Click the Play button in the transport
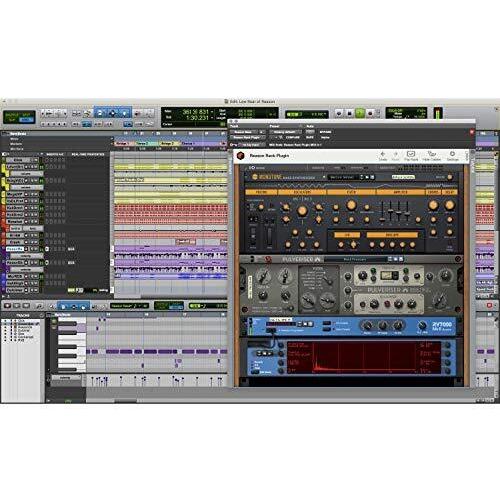 point(360,113)
